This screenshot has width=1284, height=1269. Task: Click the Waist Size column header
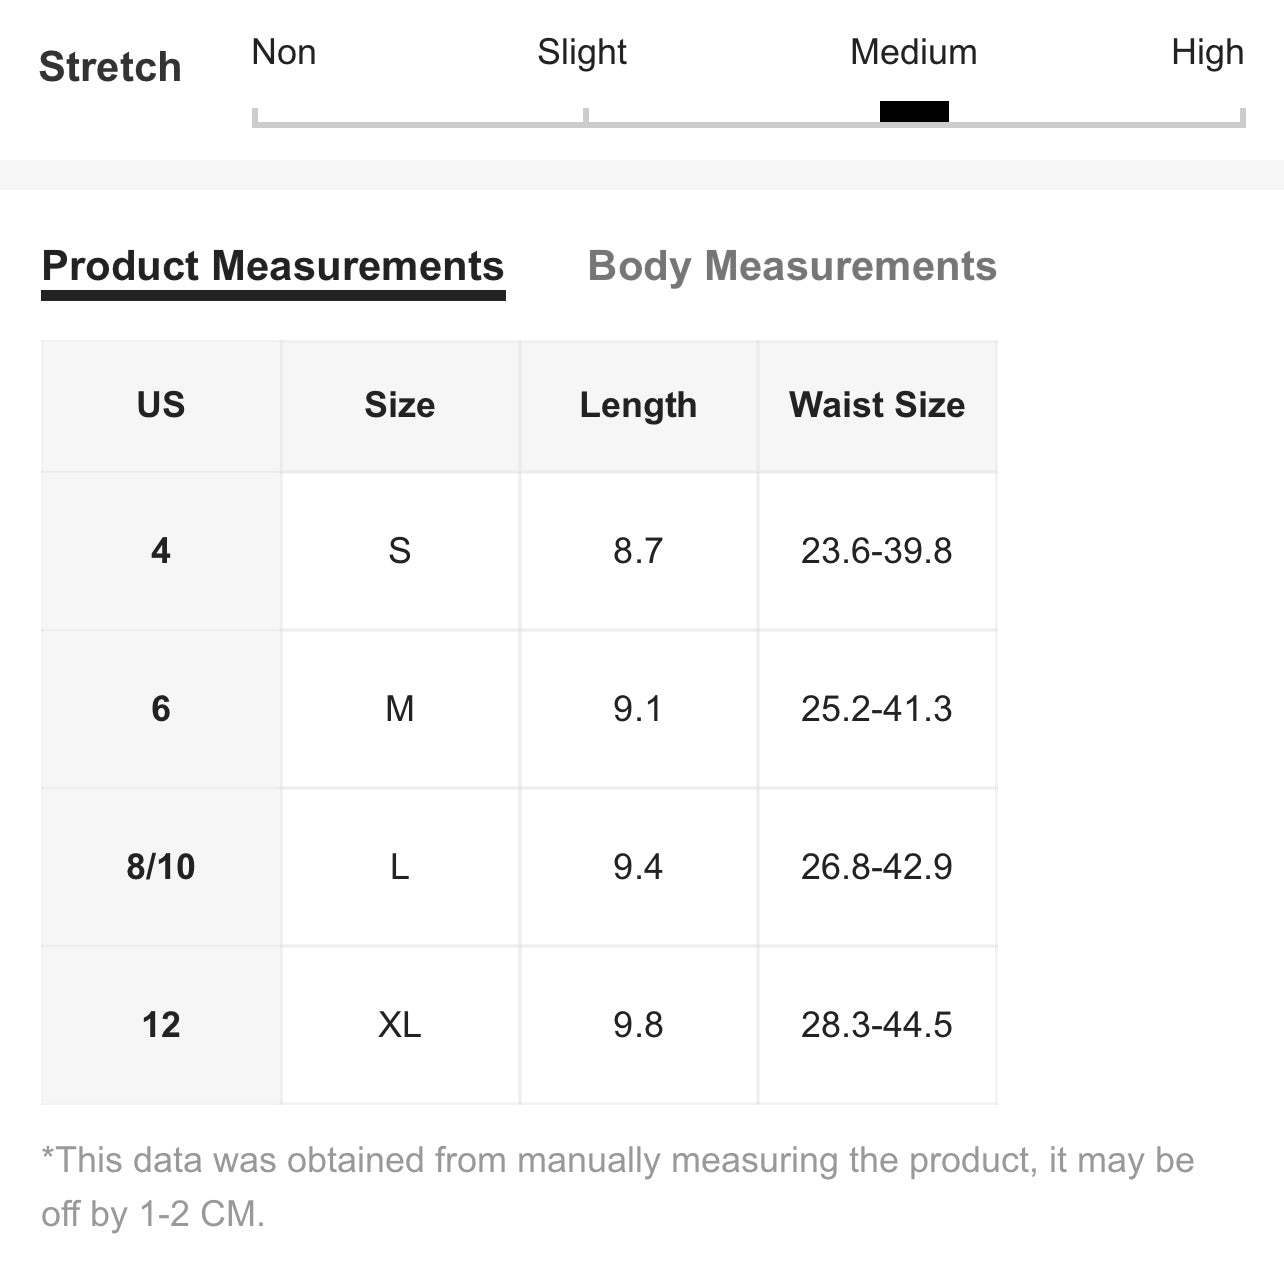click(x=877, y=406)
